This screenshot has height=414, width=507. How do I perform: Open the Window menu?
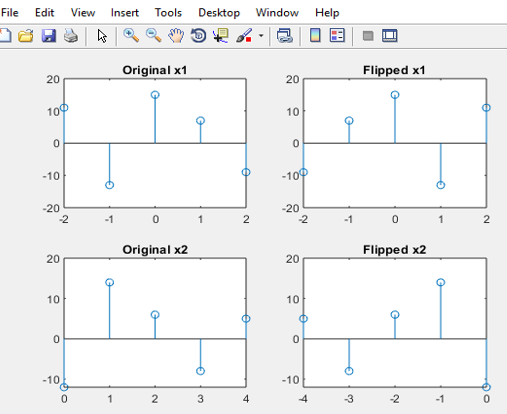coord(277,13)
